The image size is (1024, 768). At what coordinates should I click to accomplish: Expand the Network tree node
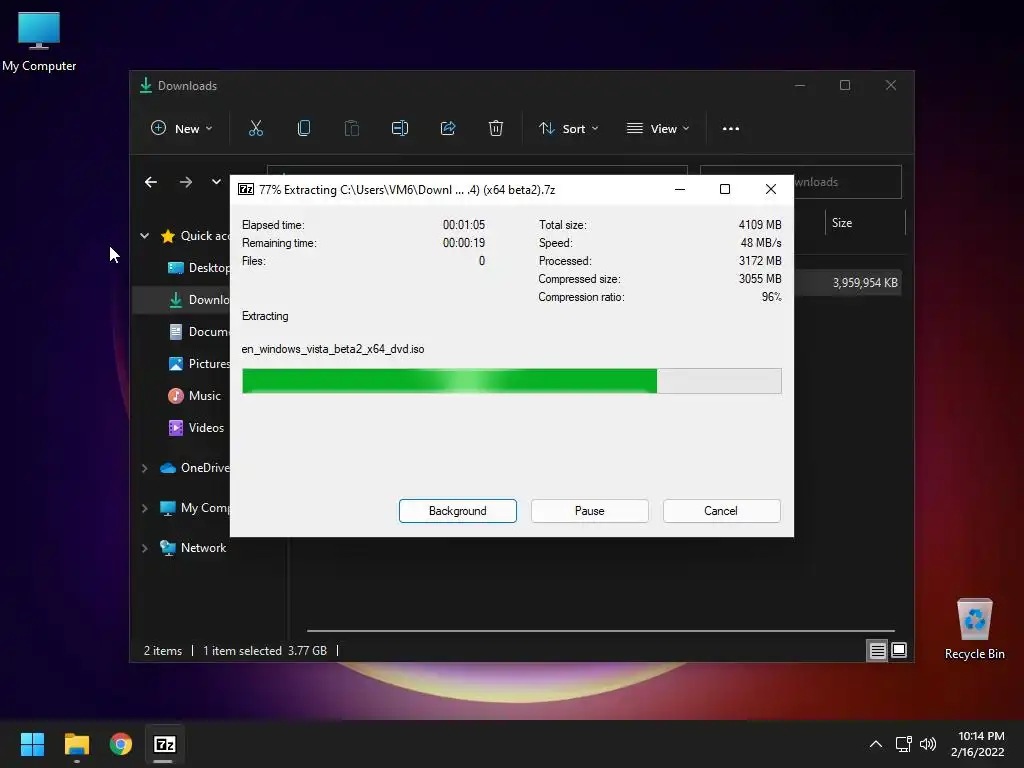point(144,549)
